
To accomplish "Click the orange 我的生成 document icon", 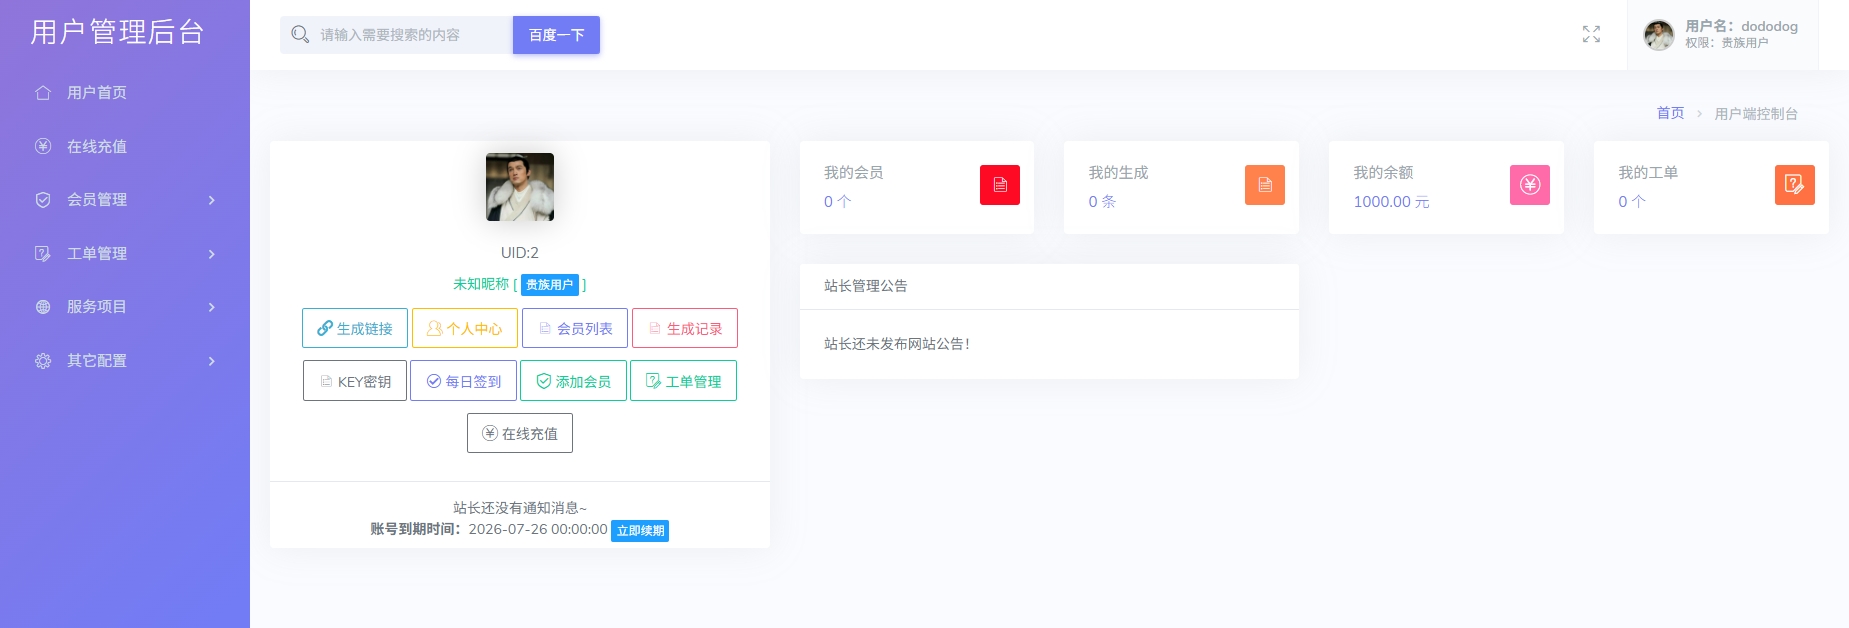I will (x=1265, y=185).
